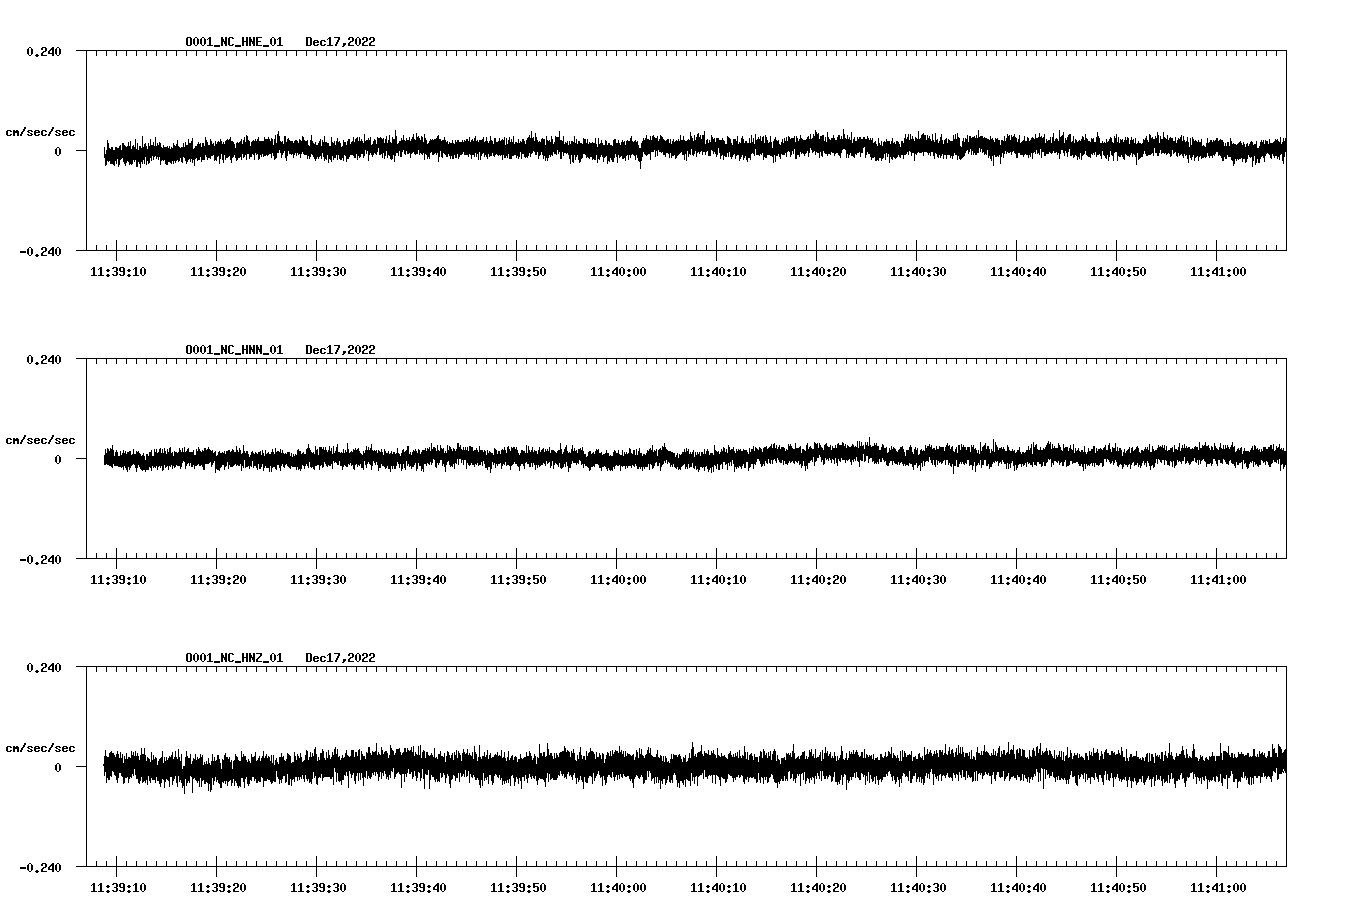Image resolution: width=1358 pixels, height=924 pixels.
Task: Select the O001_NC_HNZ_01 channel label
Action: pos(232,657)
